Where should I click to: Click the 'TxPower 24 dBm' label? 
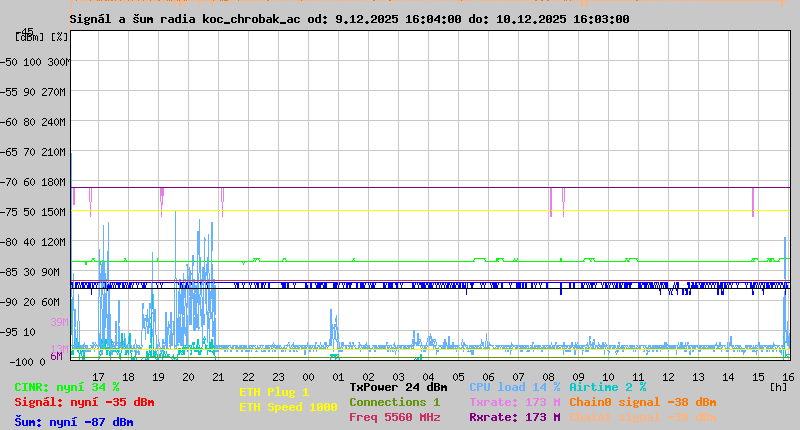[x=398, y=387]
